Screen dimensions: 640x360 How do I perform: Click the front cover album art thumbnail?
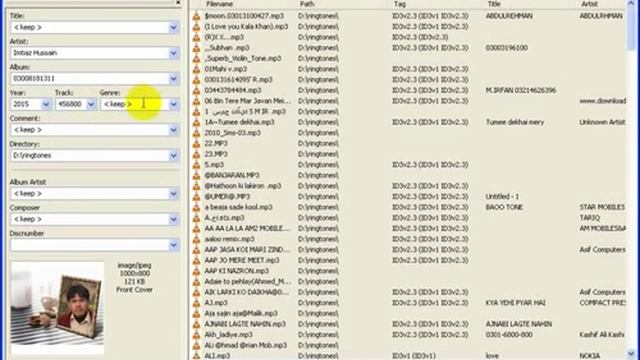pos(57,308)
